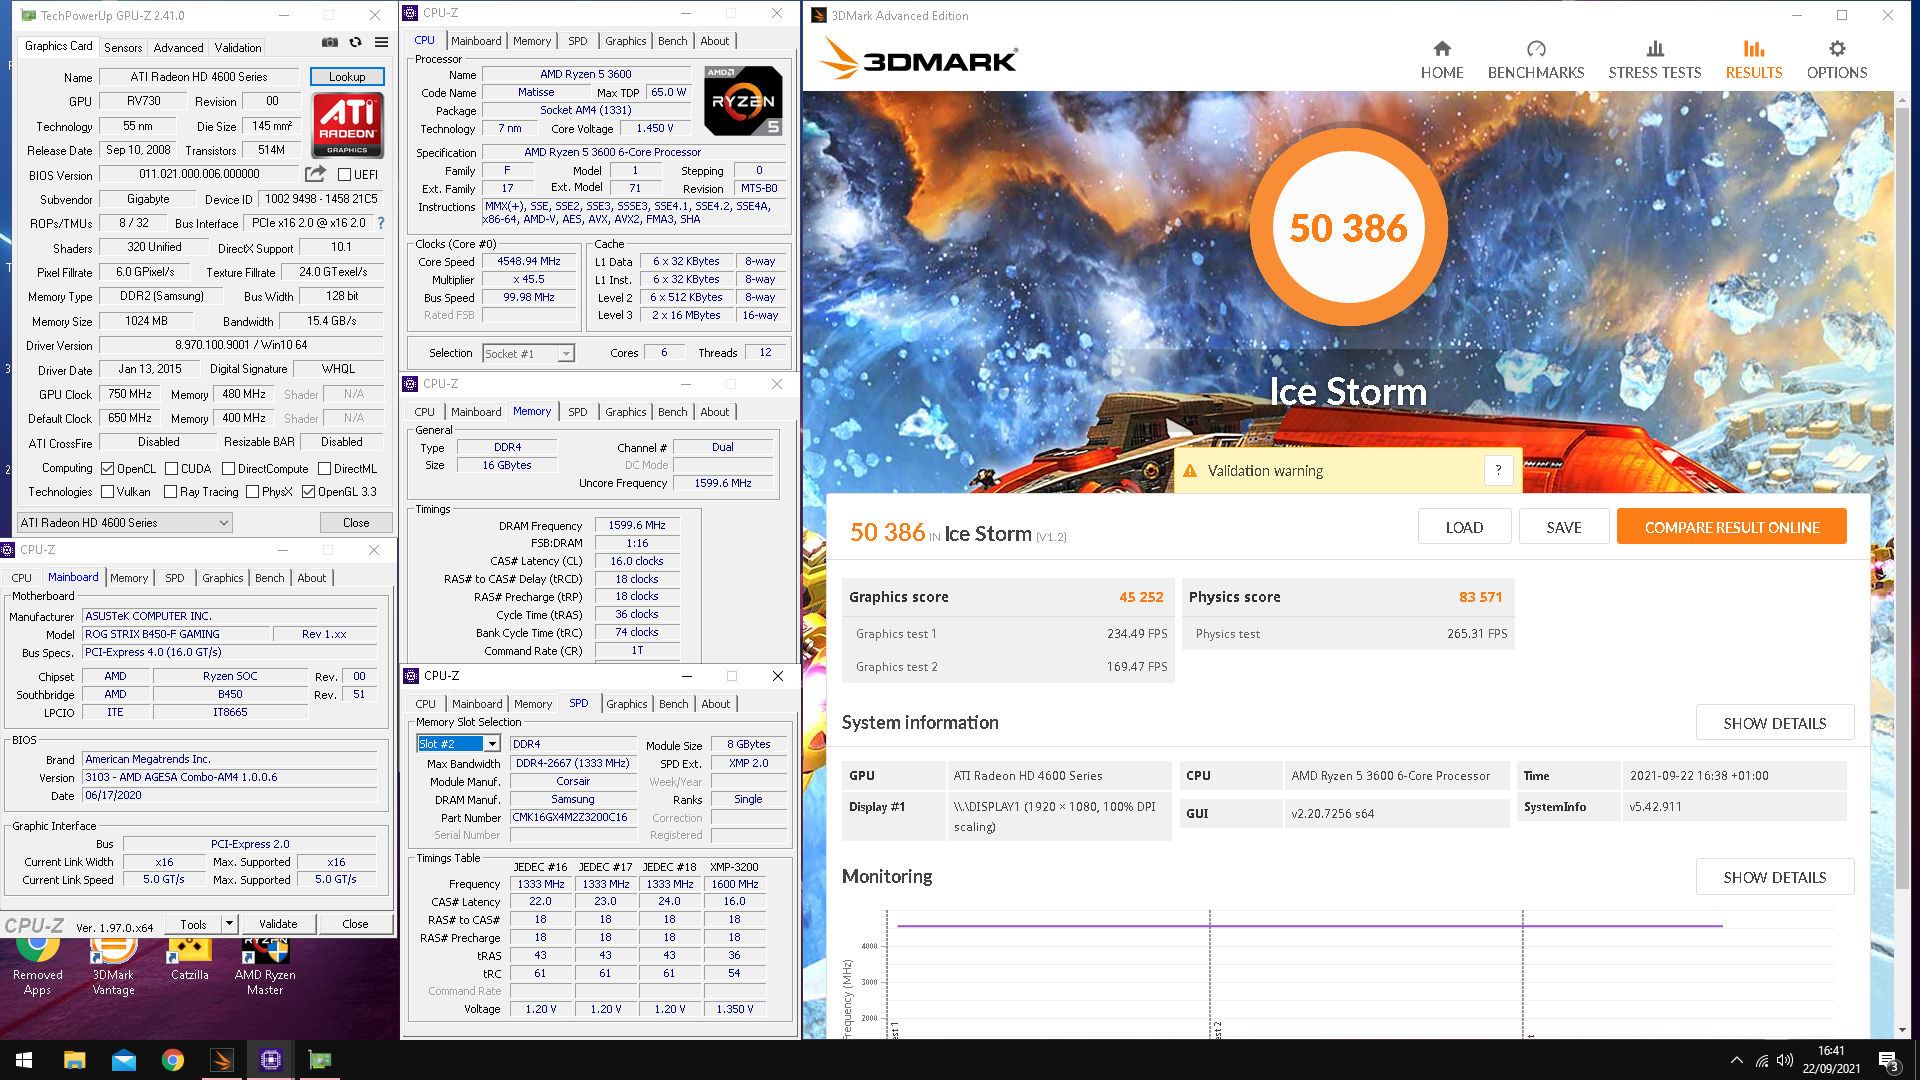Toggle the Ray Tracing checkbox

[170, 491]
